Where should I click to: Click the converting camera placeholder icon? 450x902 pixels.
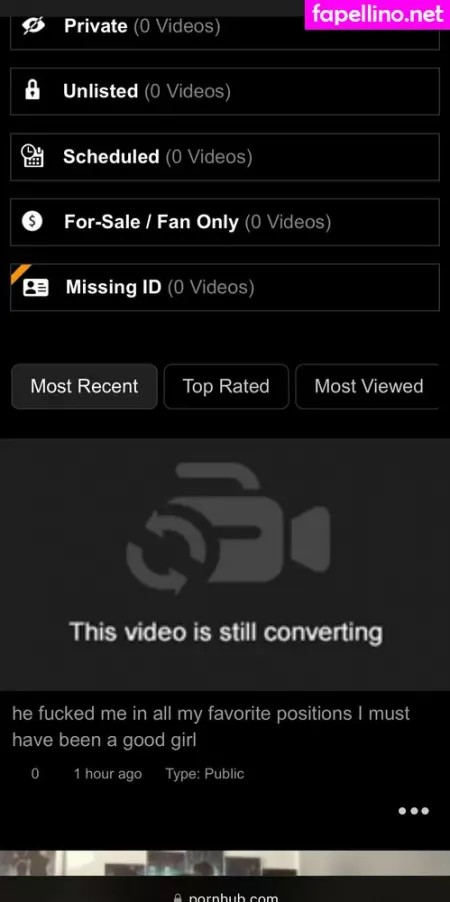[x=228, y=528]
